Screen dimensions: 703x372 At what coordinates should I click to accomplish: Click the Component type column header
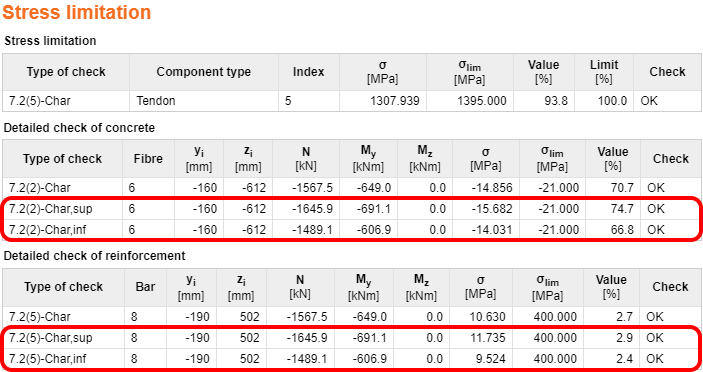click(204, 72)
